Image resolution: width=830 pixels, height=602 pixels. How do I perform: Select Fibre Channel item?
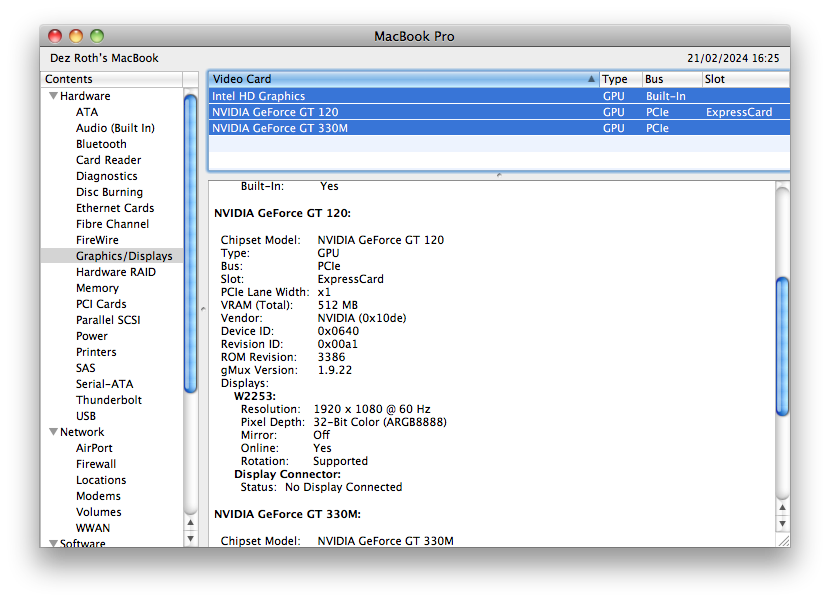click(112, 224)
